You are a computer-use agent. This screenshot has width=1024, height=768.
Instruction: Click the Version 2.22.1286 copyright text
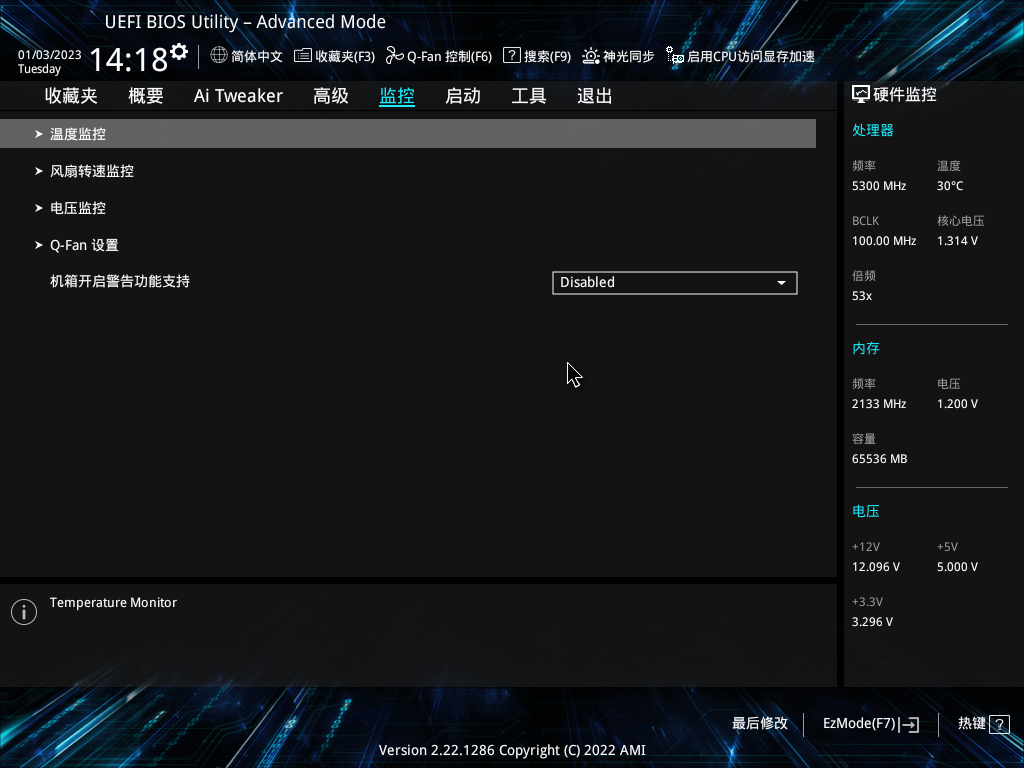pos(512,750)
